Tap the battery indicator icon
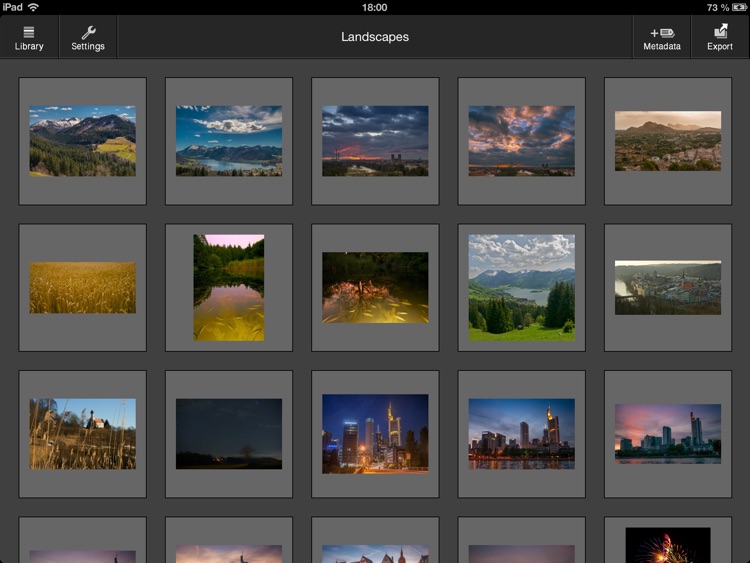The height and width of the screenshot is (563, 750). pos(739,8)
